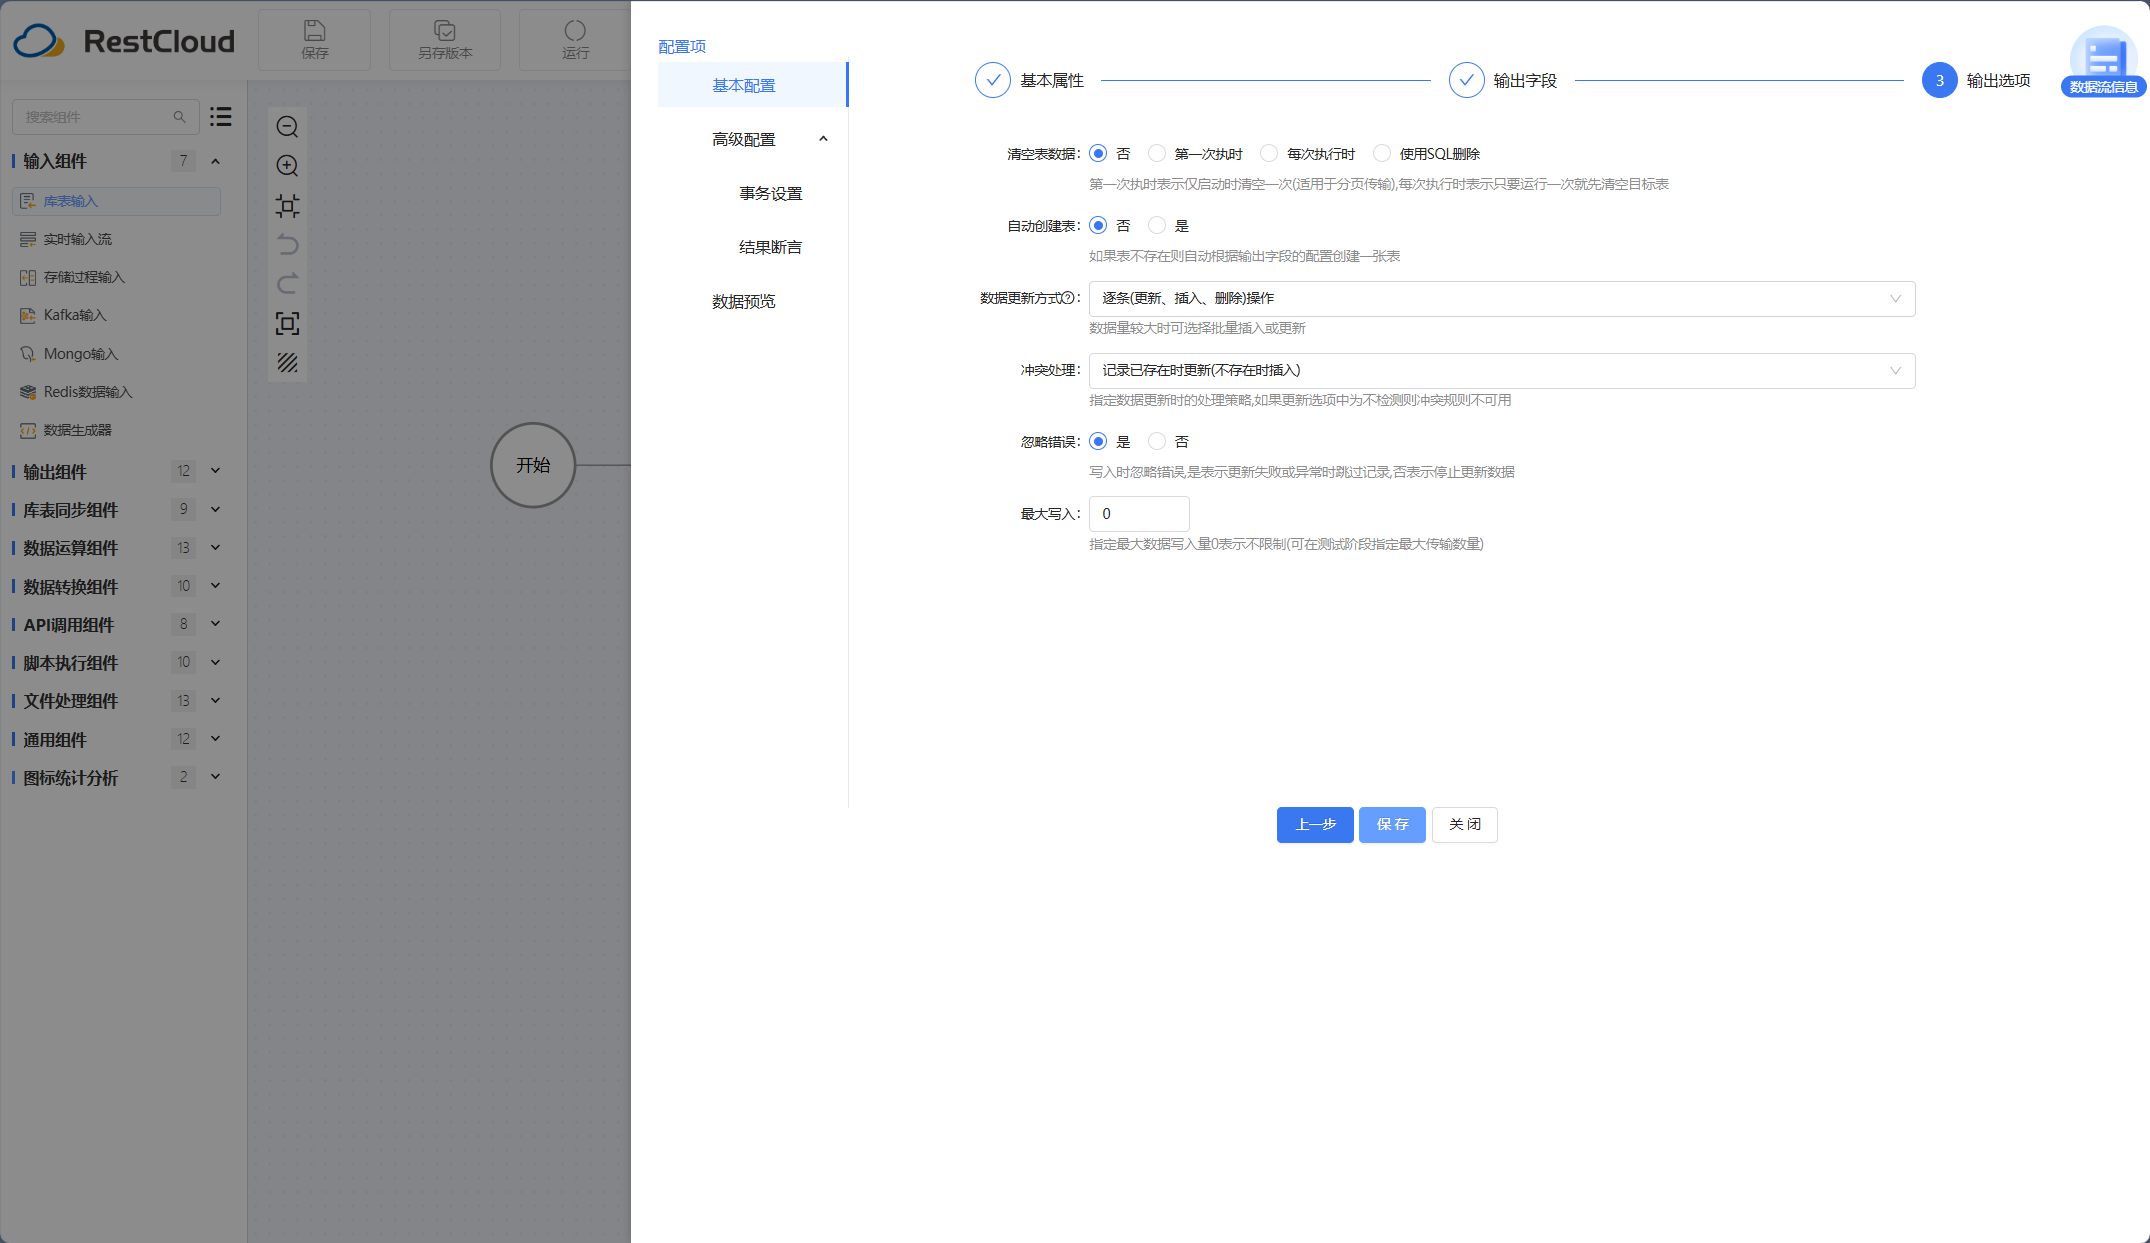Set 自动创建表 to 是

1157,225
